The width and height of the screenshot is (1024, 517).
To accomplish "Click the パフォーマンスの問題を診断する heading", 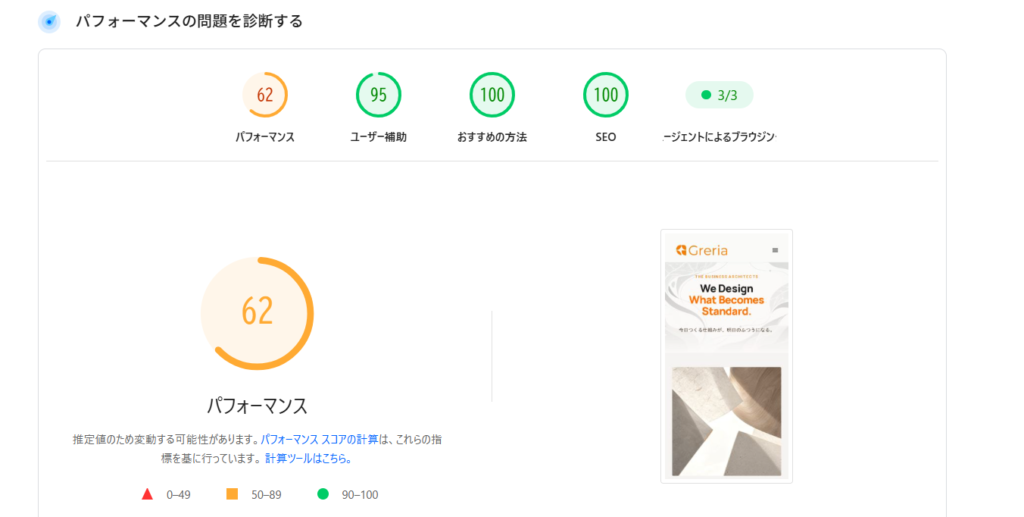I will click(189, 22).
